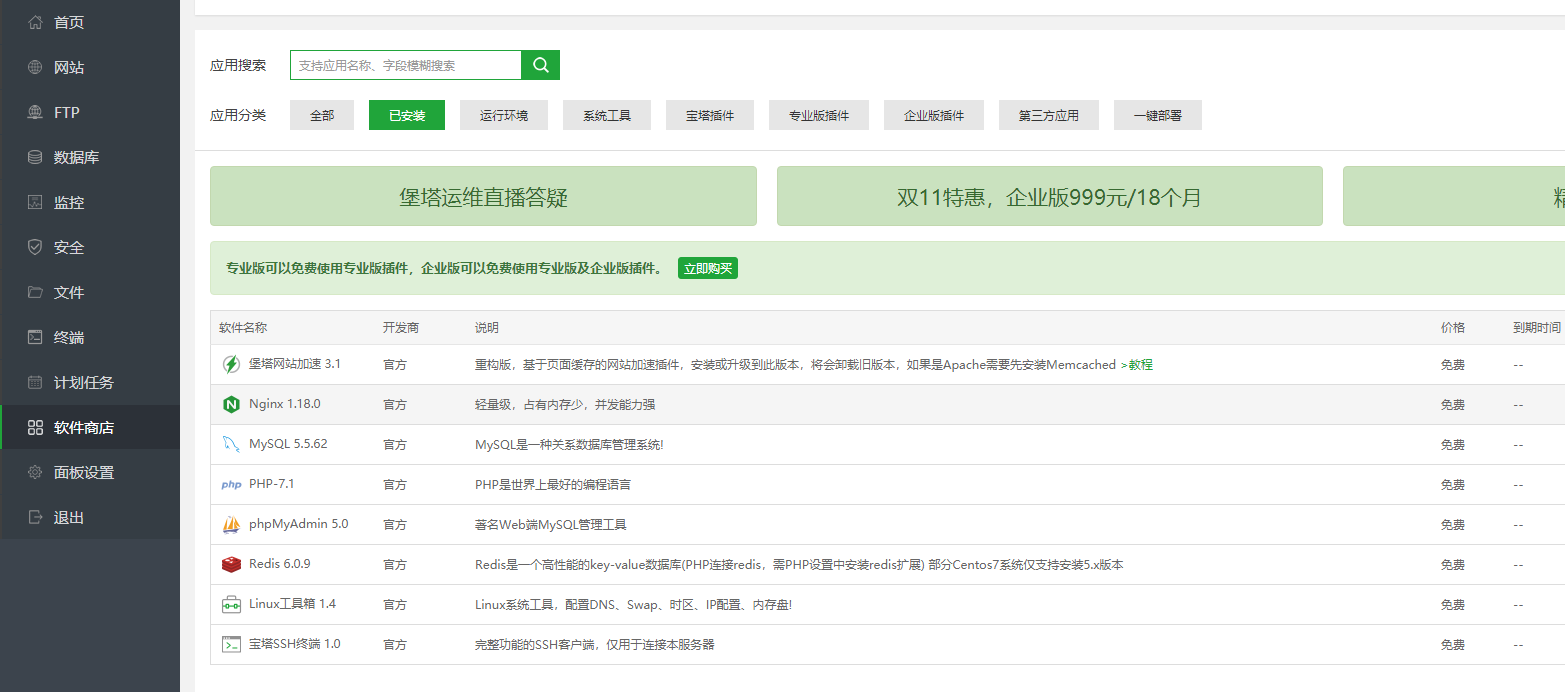Select the 系统工具 category tab
Viewport: 1565px width, 692px height.
coord(607,115)
